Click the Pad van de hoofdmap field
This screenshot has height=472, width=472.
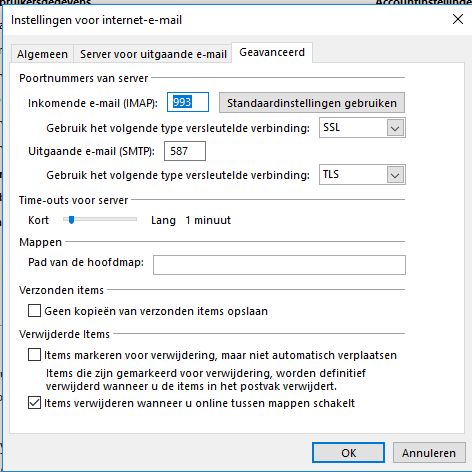click(x=279, y=265)
